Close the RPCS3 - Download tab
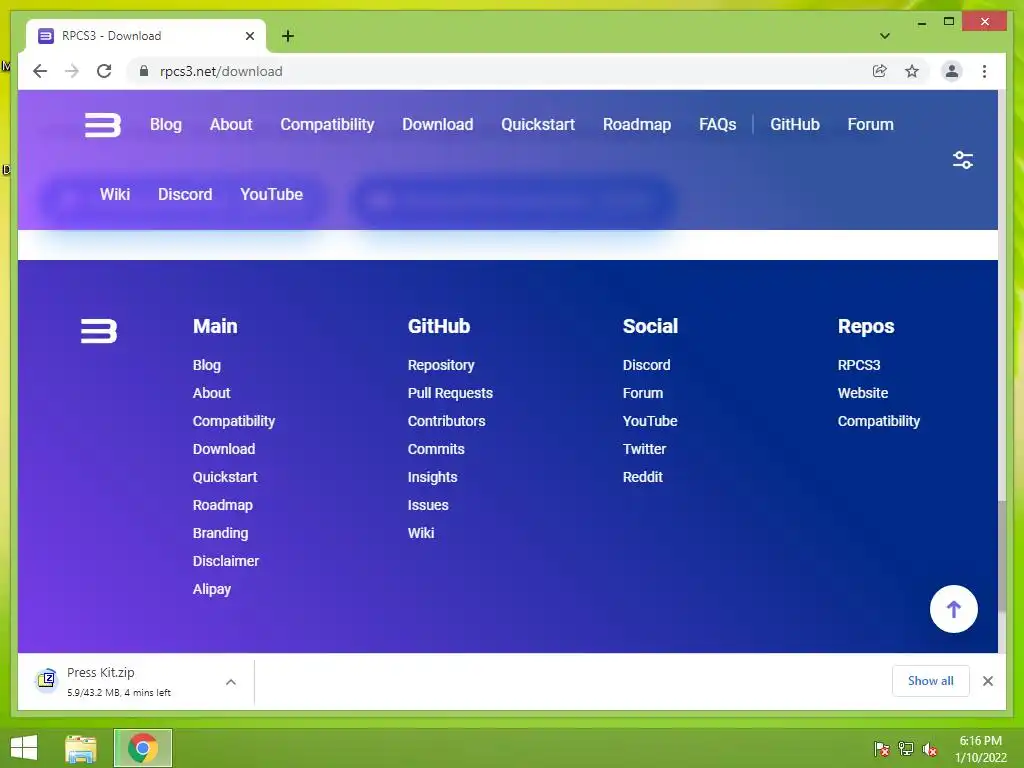This screenshot has width=1024, height=768. pos(249,36)
